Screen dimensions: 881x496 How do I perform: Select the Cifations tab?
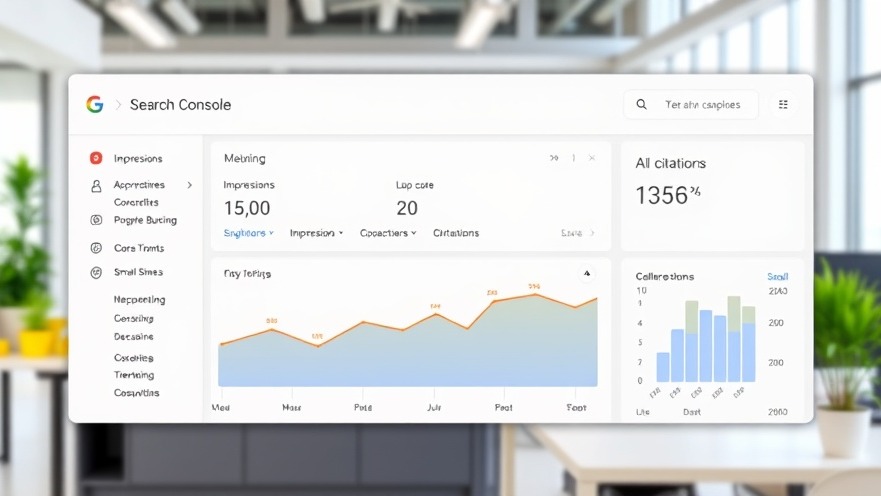[456, 233]
